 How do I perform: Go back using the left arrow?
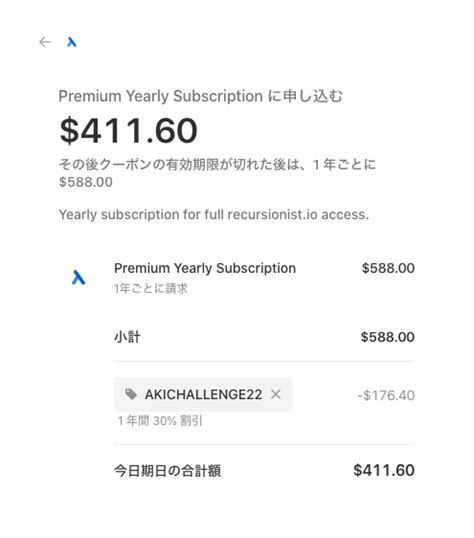coord(45,42)
